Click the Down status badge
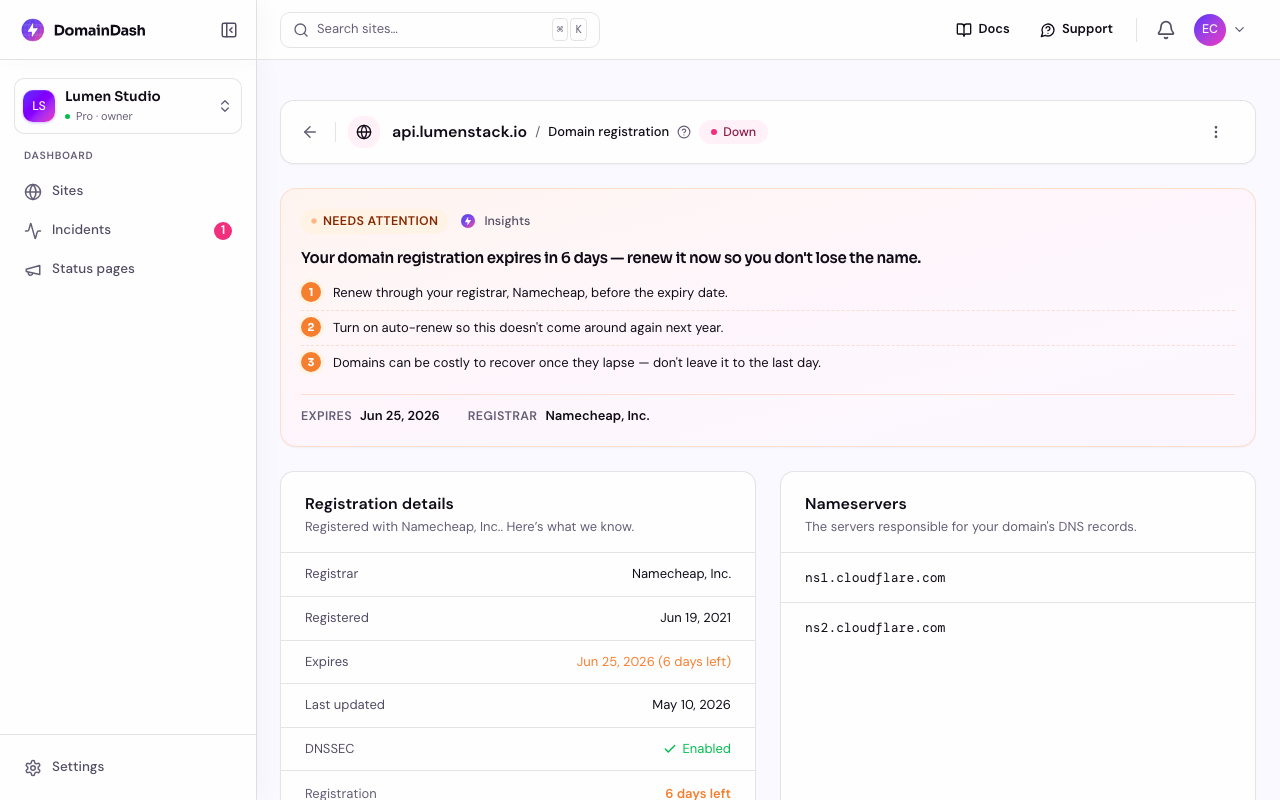This screenshot has height=800, width=1280. [x=733, y=132]
